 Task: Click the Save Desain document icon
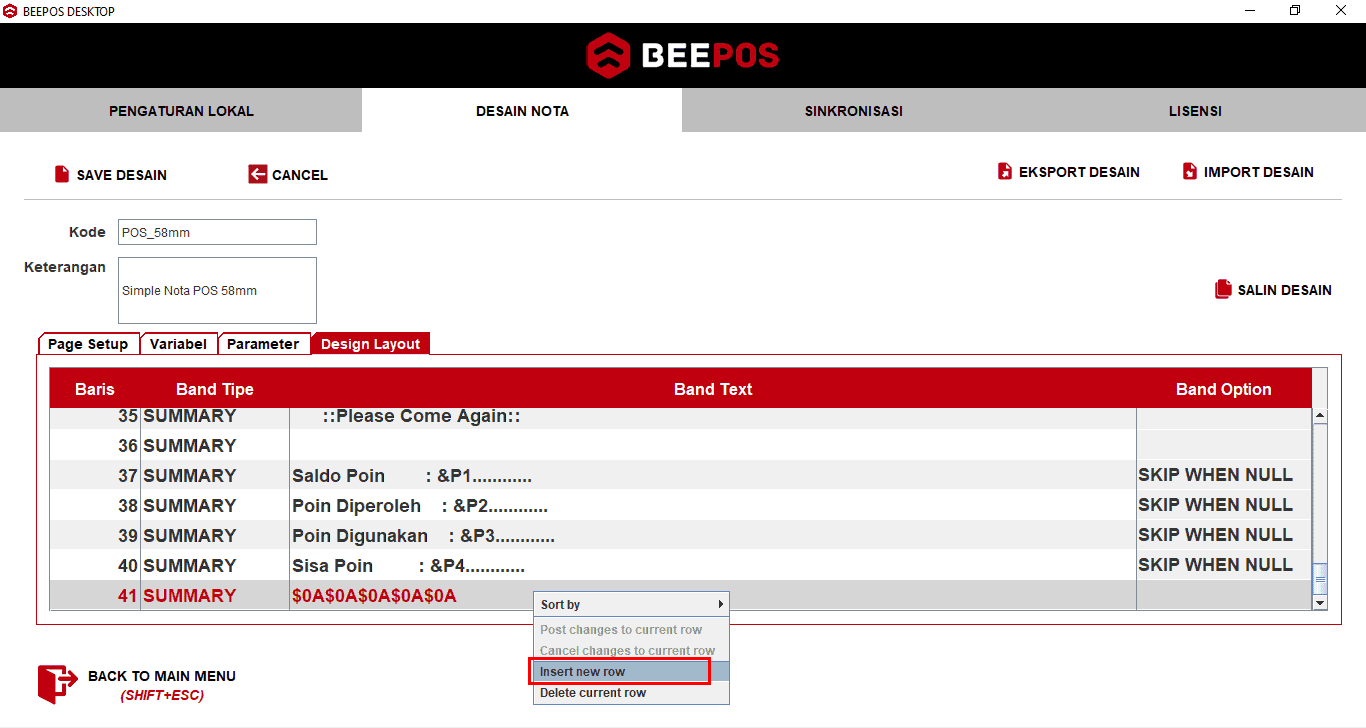62,174
